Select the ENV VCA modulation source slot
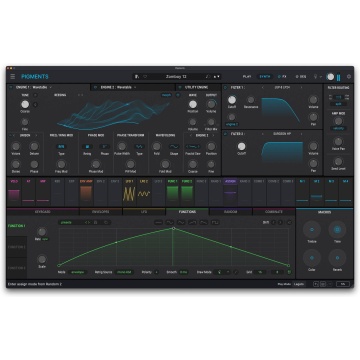The height and width of the screenshot is (360, 360). [x=86, y=193]
